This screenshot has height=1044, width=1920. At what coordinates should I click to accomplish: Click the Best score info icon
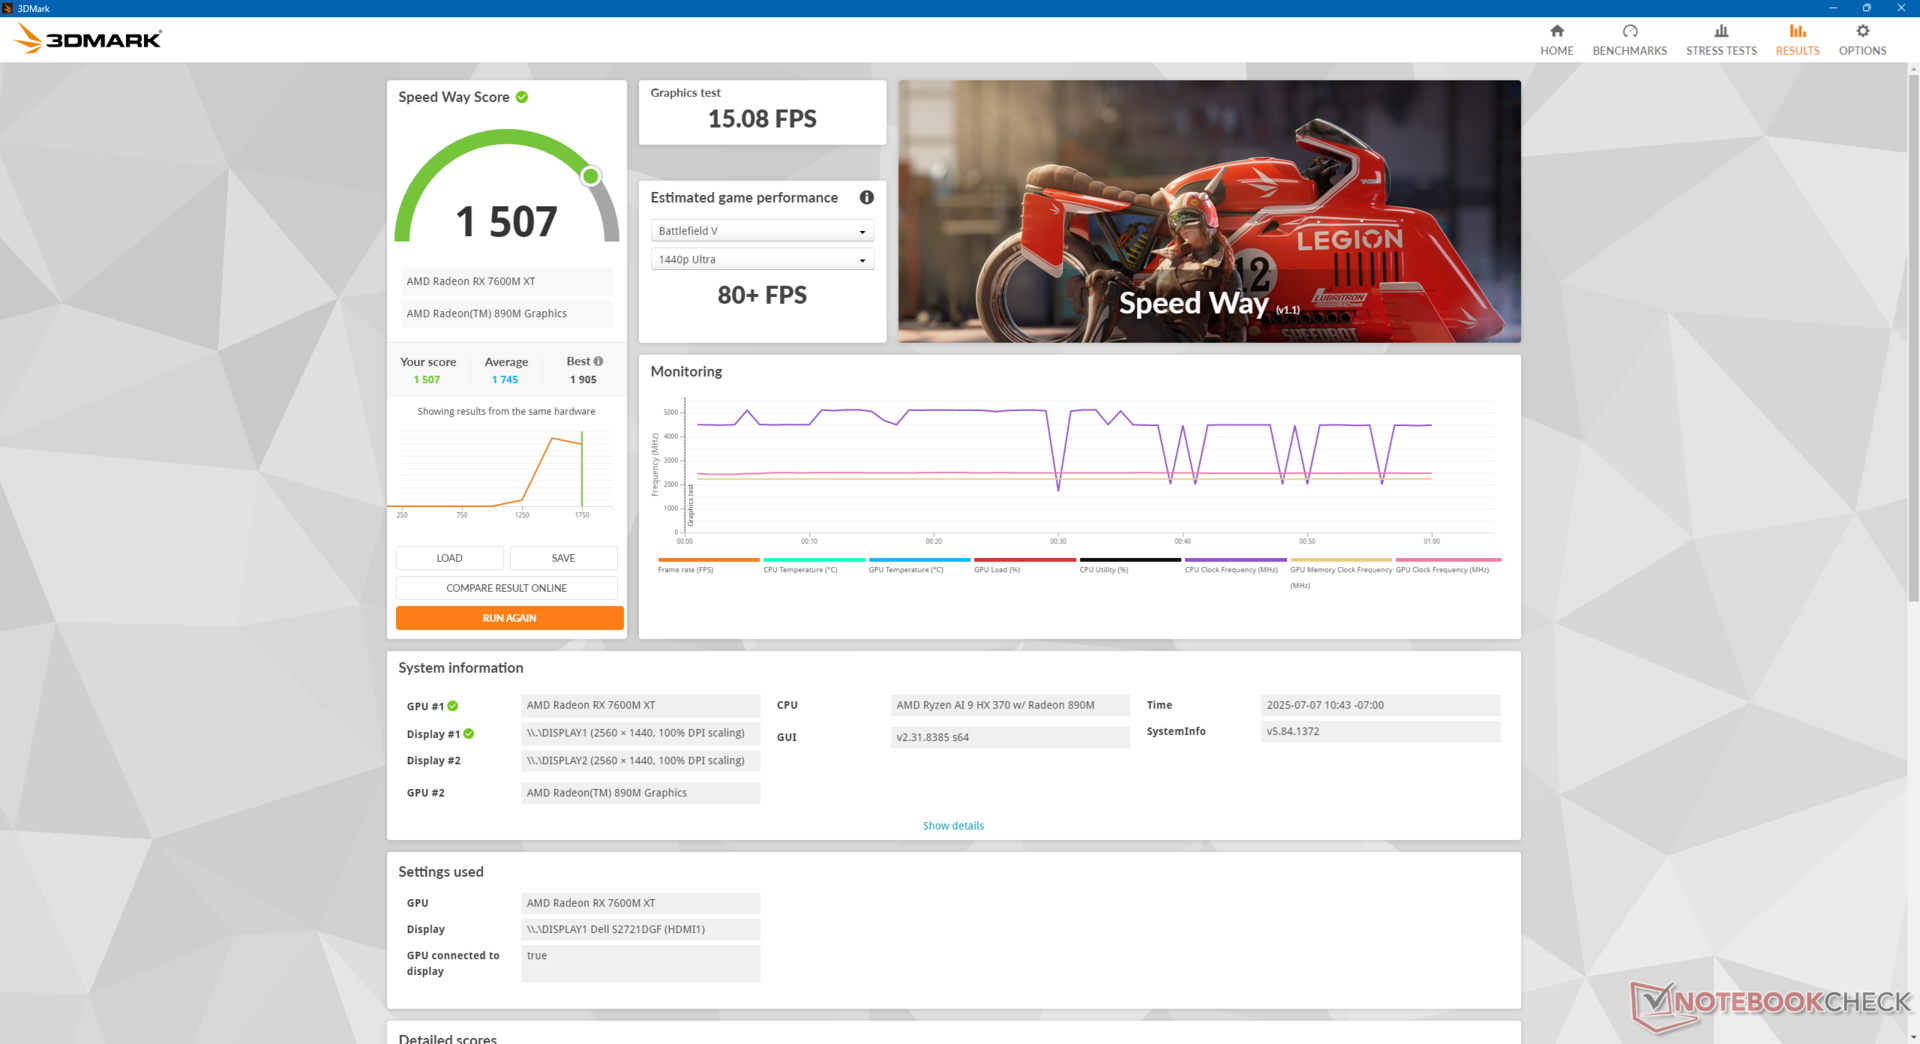pyautogui.click(x=599, y=361)
